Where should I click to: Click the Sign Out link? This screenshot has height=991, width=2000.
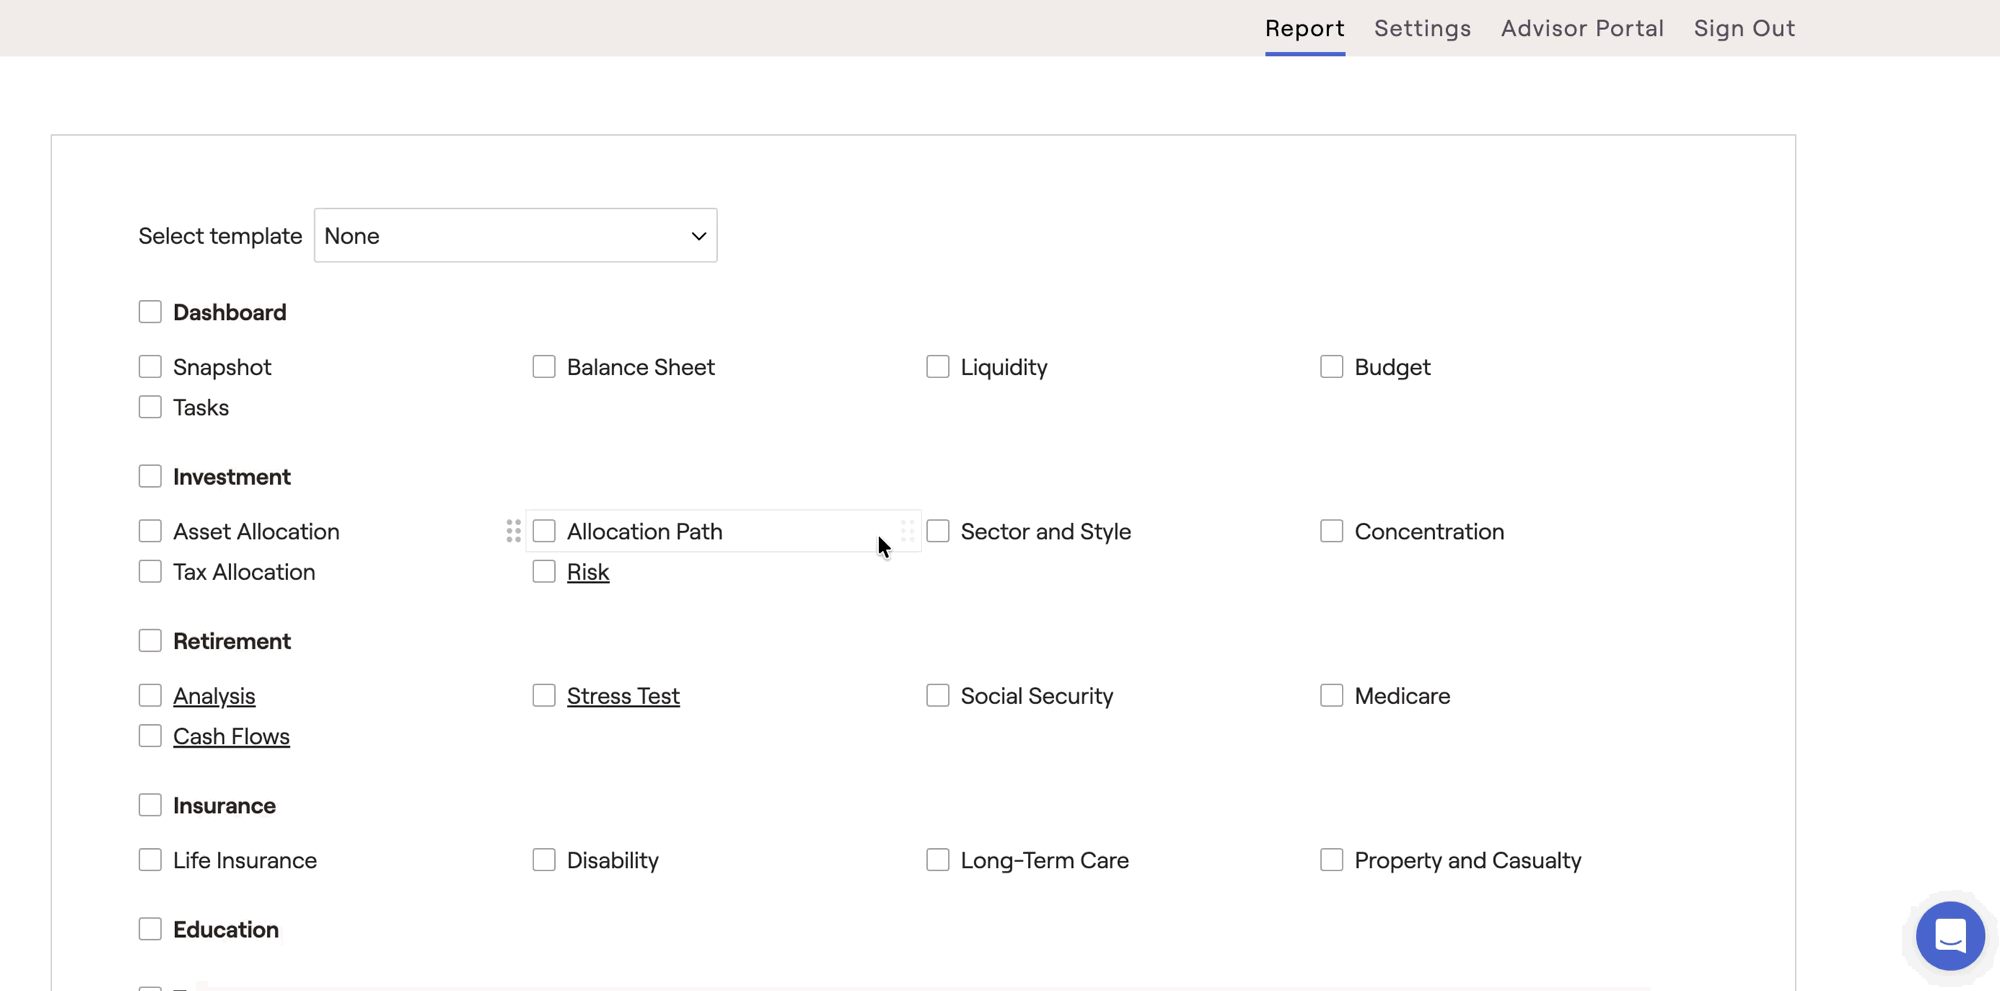(x=1744, y=28)
